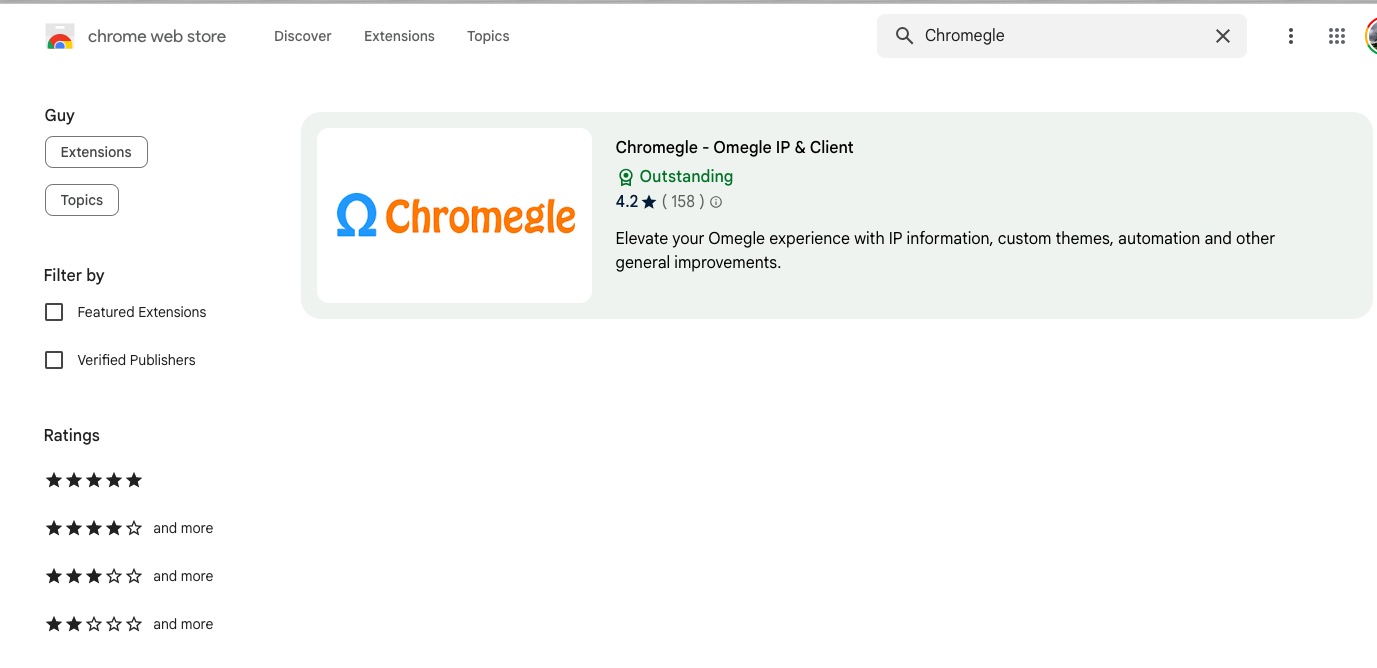Clear the search query with the X icon
Viewport: 1377px width, 668px height.
tap(1222, 35)
